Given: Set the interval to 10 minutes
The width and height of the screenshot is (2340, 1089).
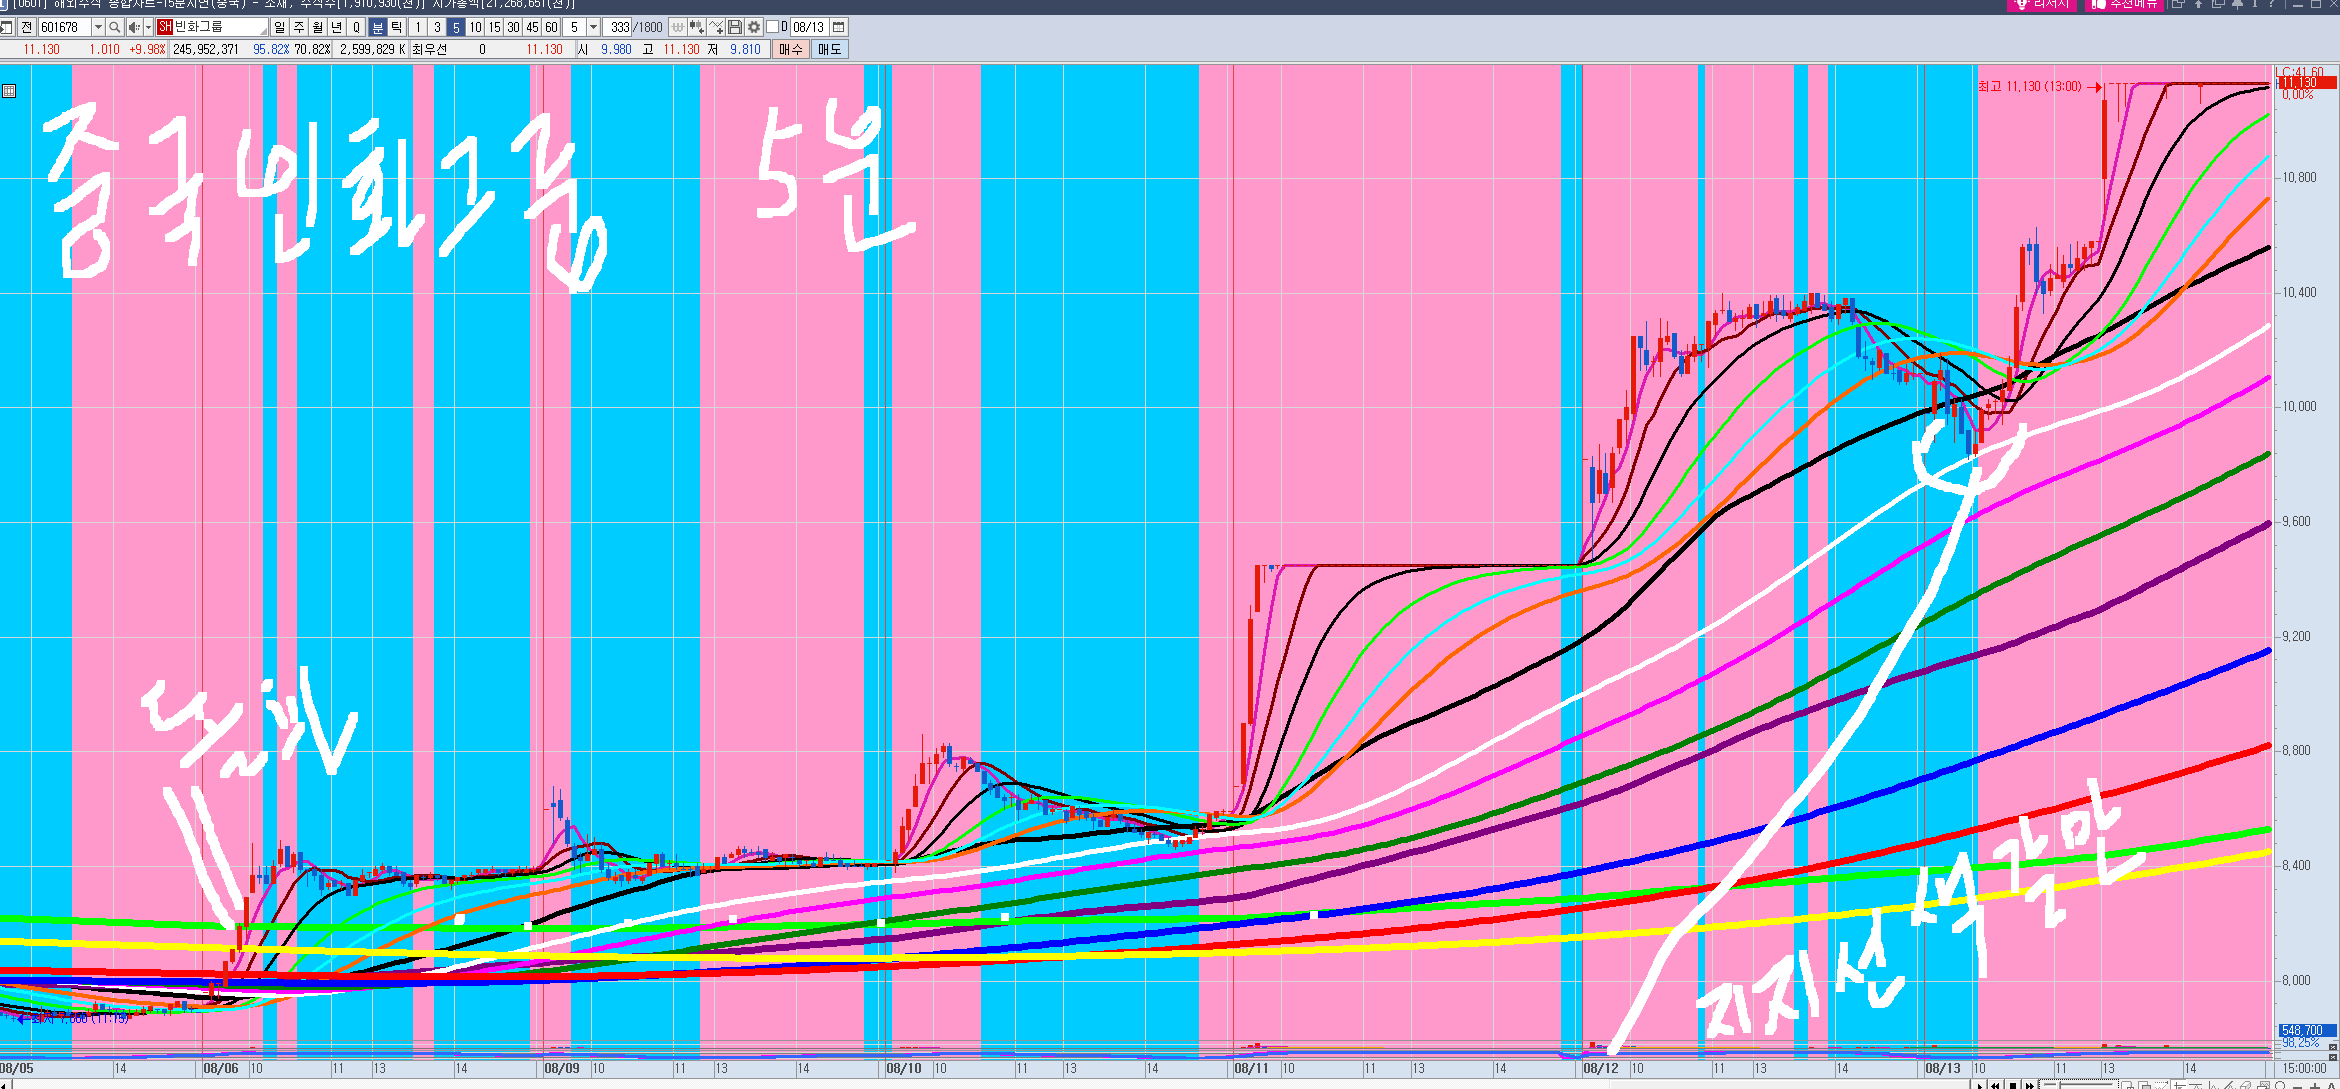Looking at the screenshot, I should (475, 27).
